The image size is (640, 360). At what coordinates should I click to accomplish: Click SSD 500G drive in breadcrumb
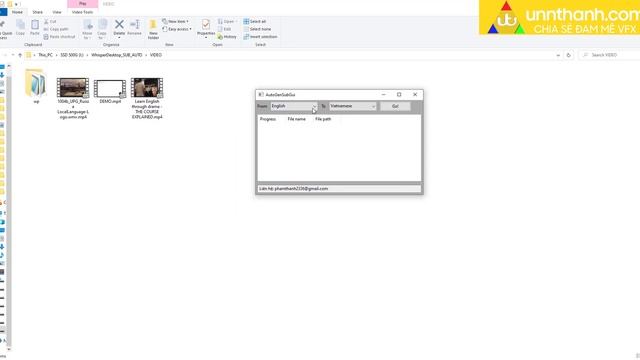click(72, 55)
